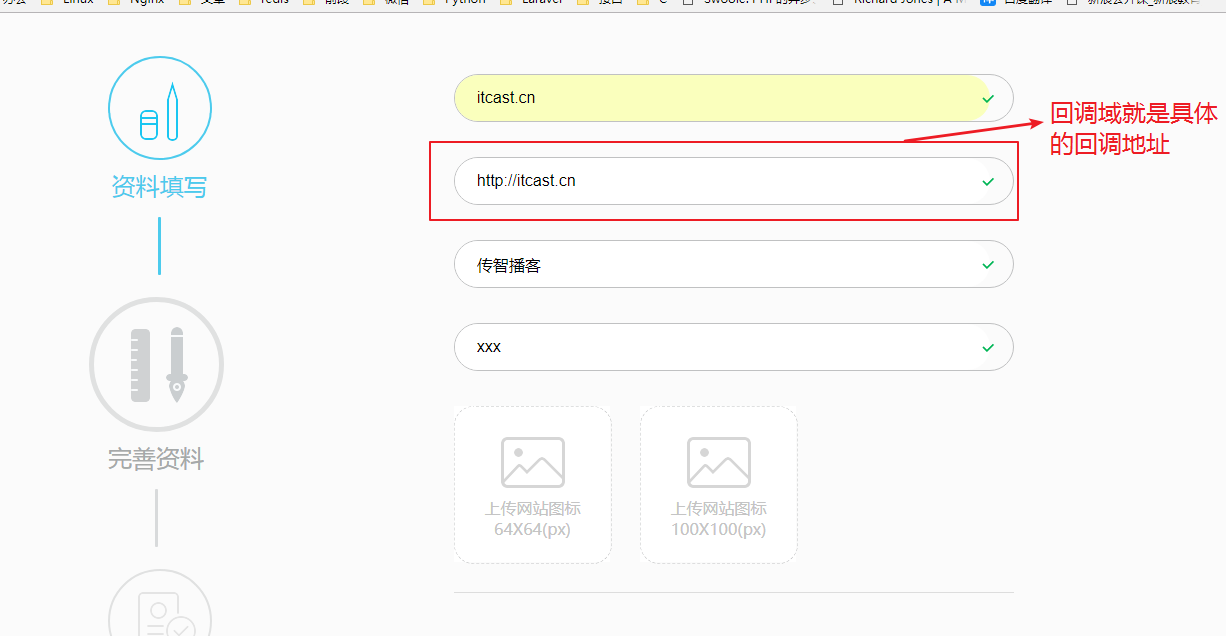This screenshot has width=1226, height=636.
Task: Click green checkmark in 传智播客 field
Action: pos(988,265)
